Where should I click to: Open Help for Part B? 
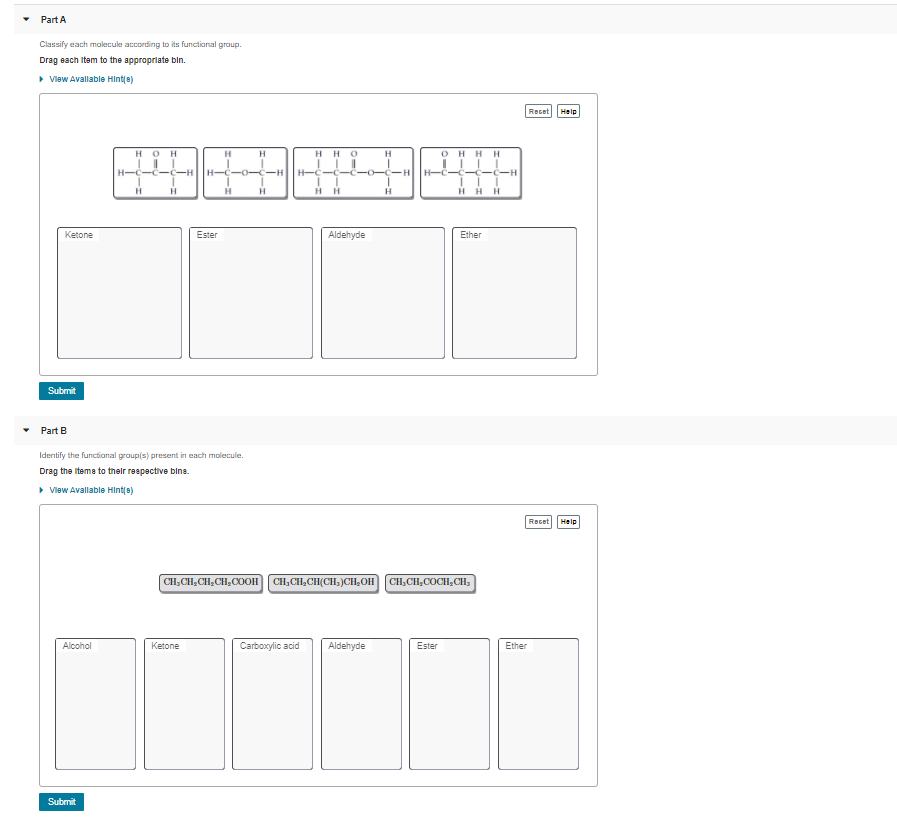pyautogui.click(x=567, y=521)
